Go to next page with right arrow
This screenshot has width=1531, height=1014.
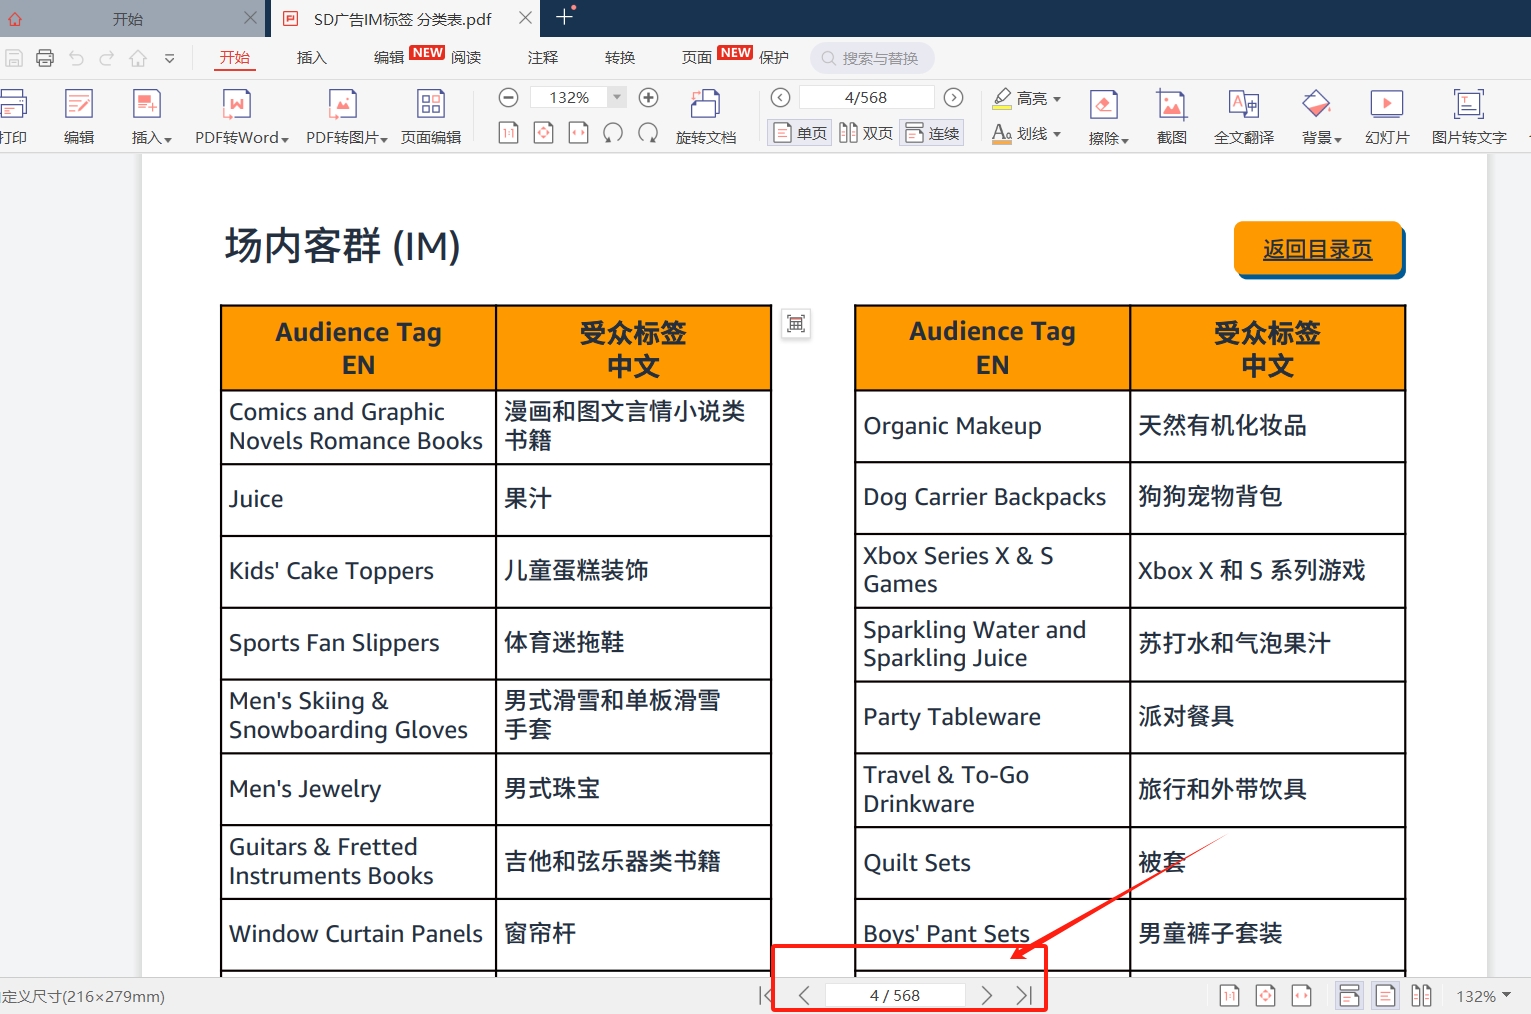(x=986, y=994)
